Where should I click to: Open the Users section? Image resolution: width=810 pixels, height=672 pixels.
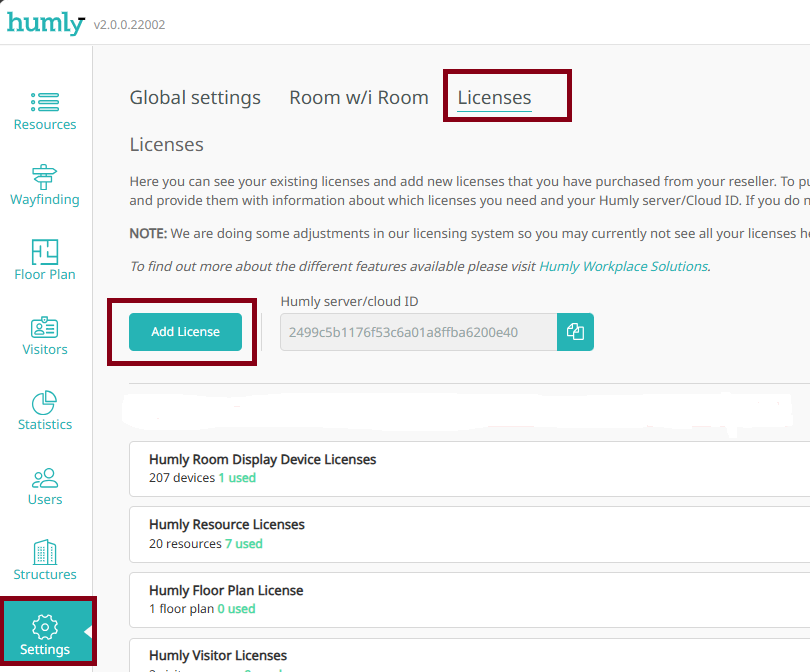coord(45,486)
